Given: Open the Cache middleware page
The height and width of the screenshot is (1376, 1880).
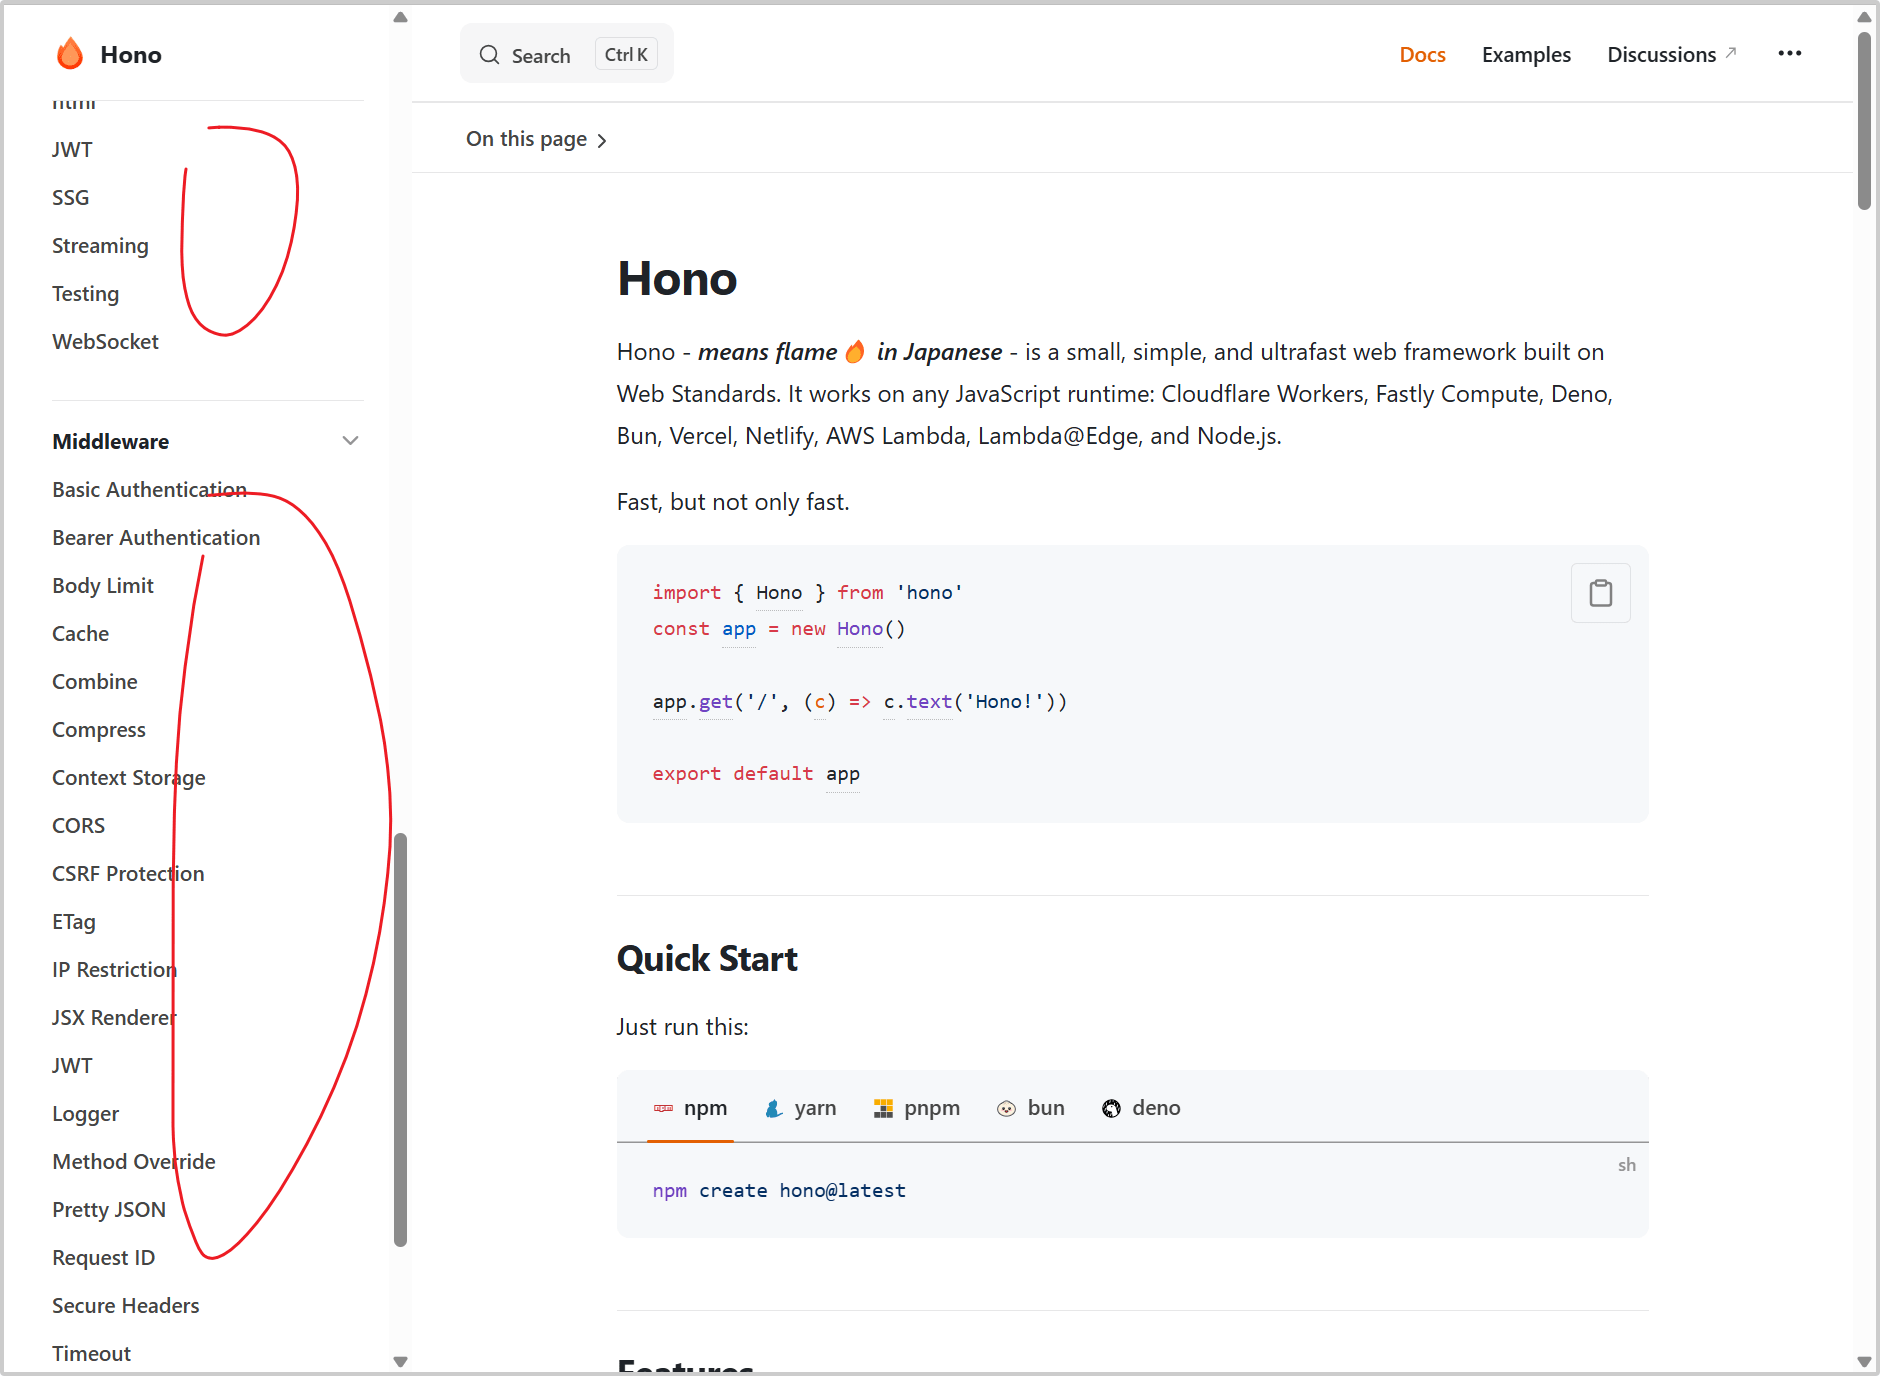Looking at the screenshot, I should click(x=81, y=634).
